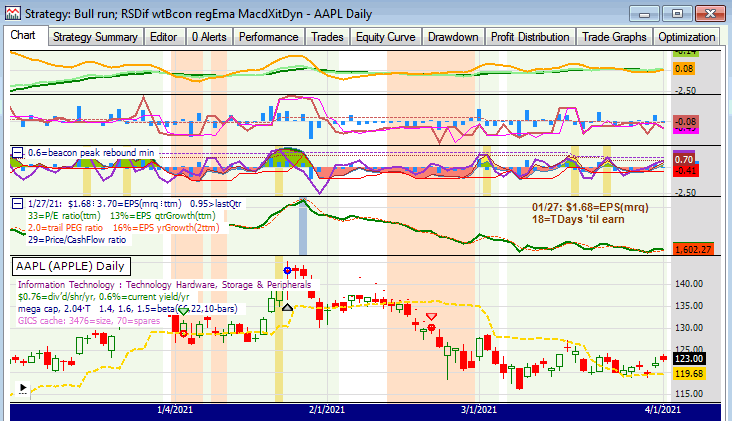Click the black up-triangle marker near 135
This screenshot has width=732, height=421.
click(x=288, y=307)
